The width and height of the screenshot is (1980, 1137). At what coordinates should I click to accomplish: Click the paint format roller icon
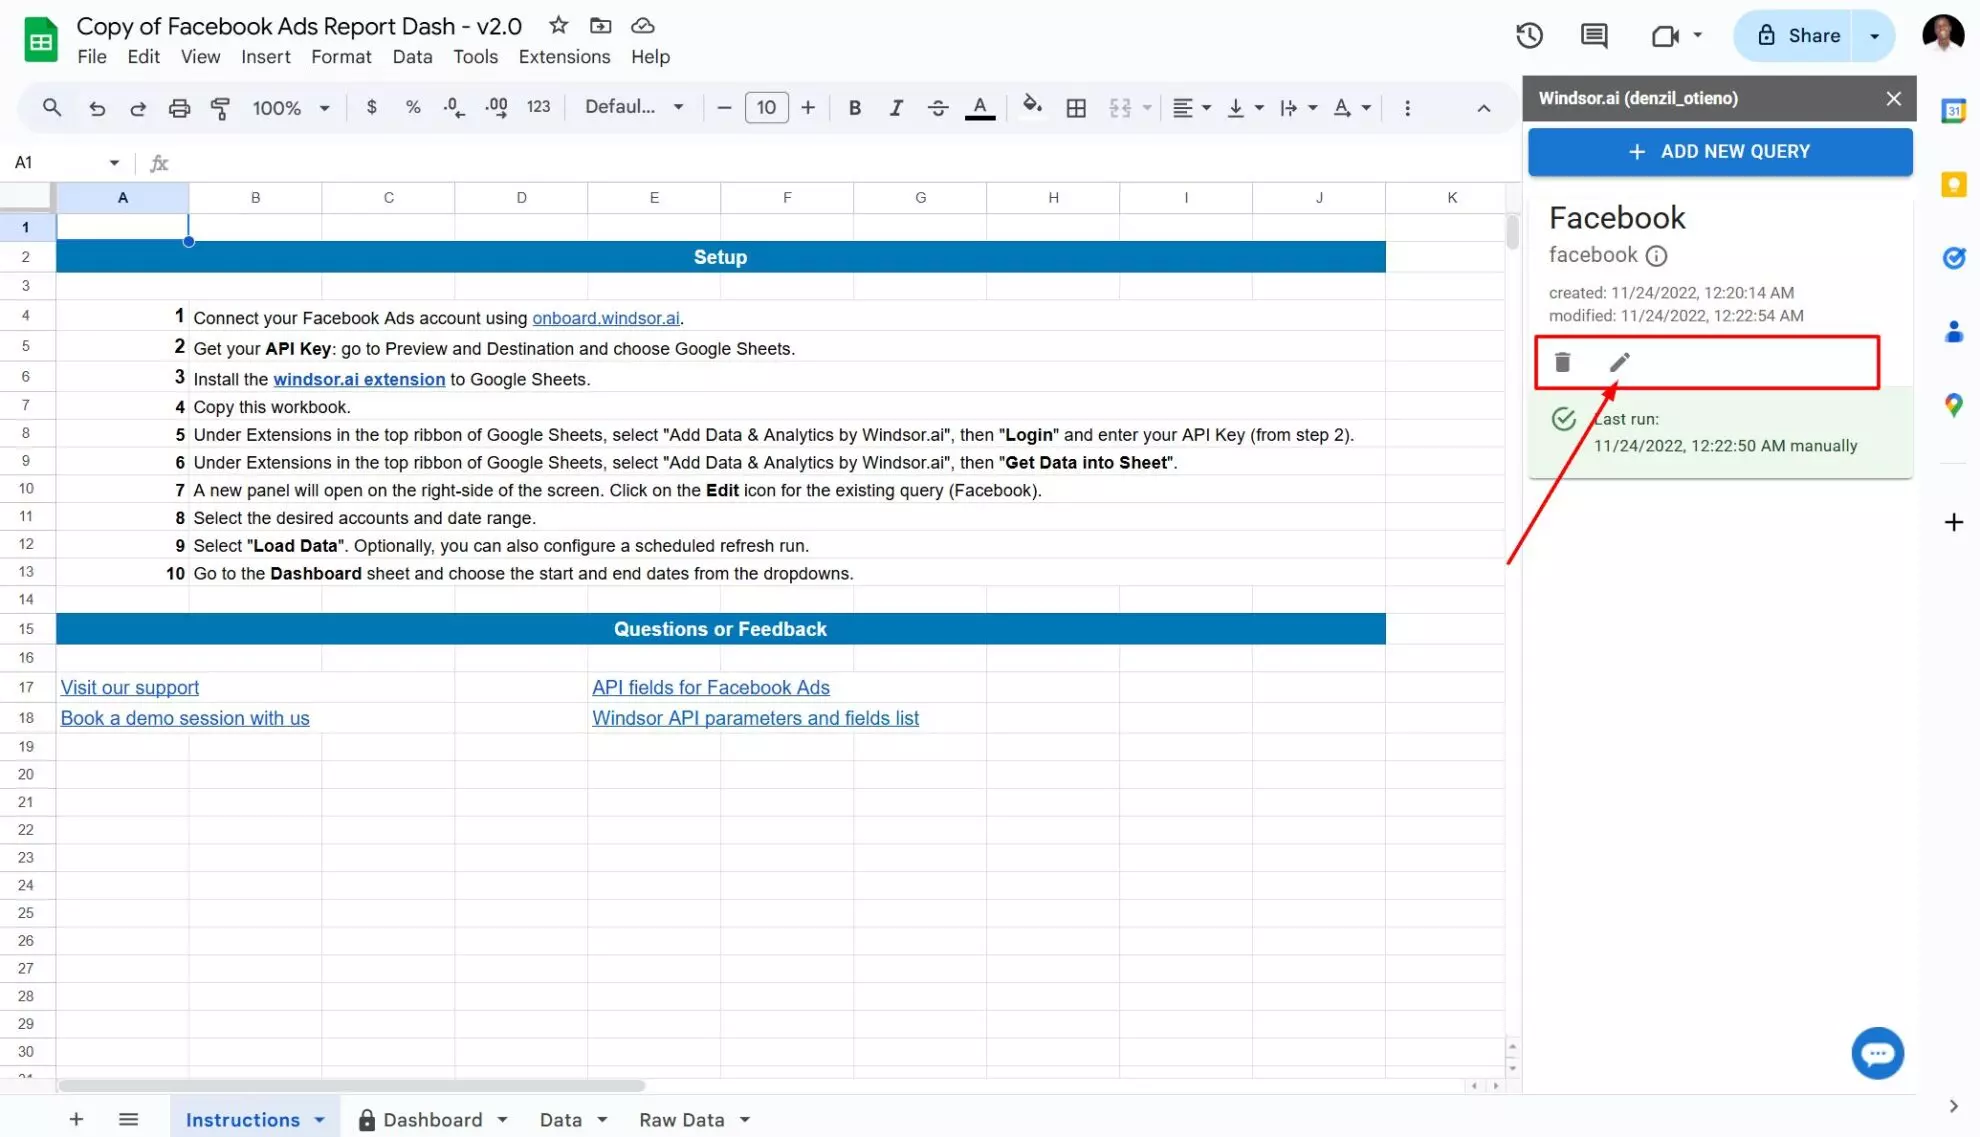tap(220, 108)
